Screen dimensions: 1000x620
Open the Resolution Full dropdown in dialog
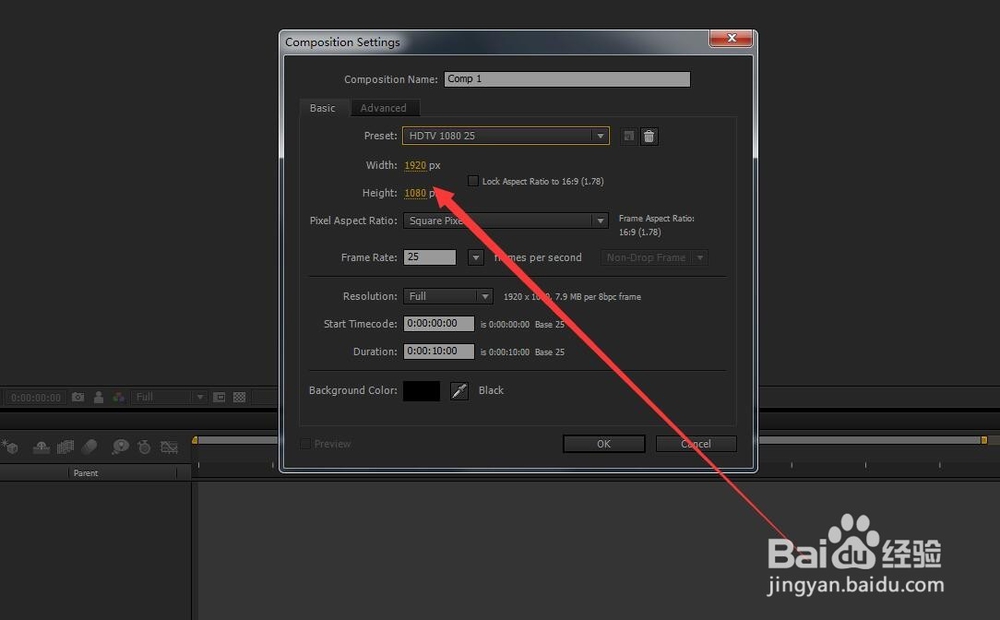click(x=448, y=297)
